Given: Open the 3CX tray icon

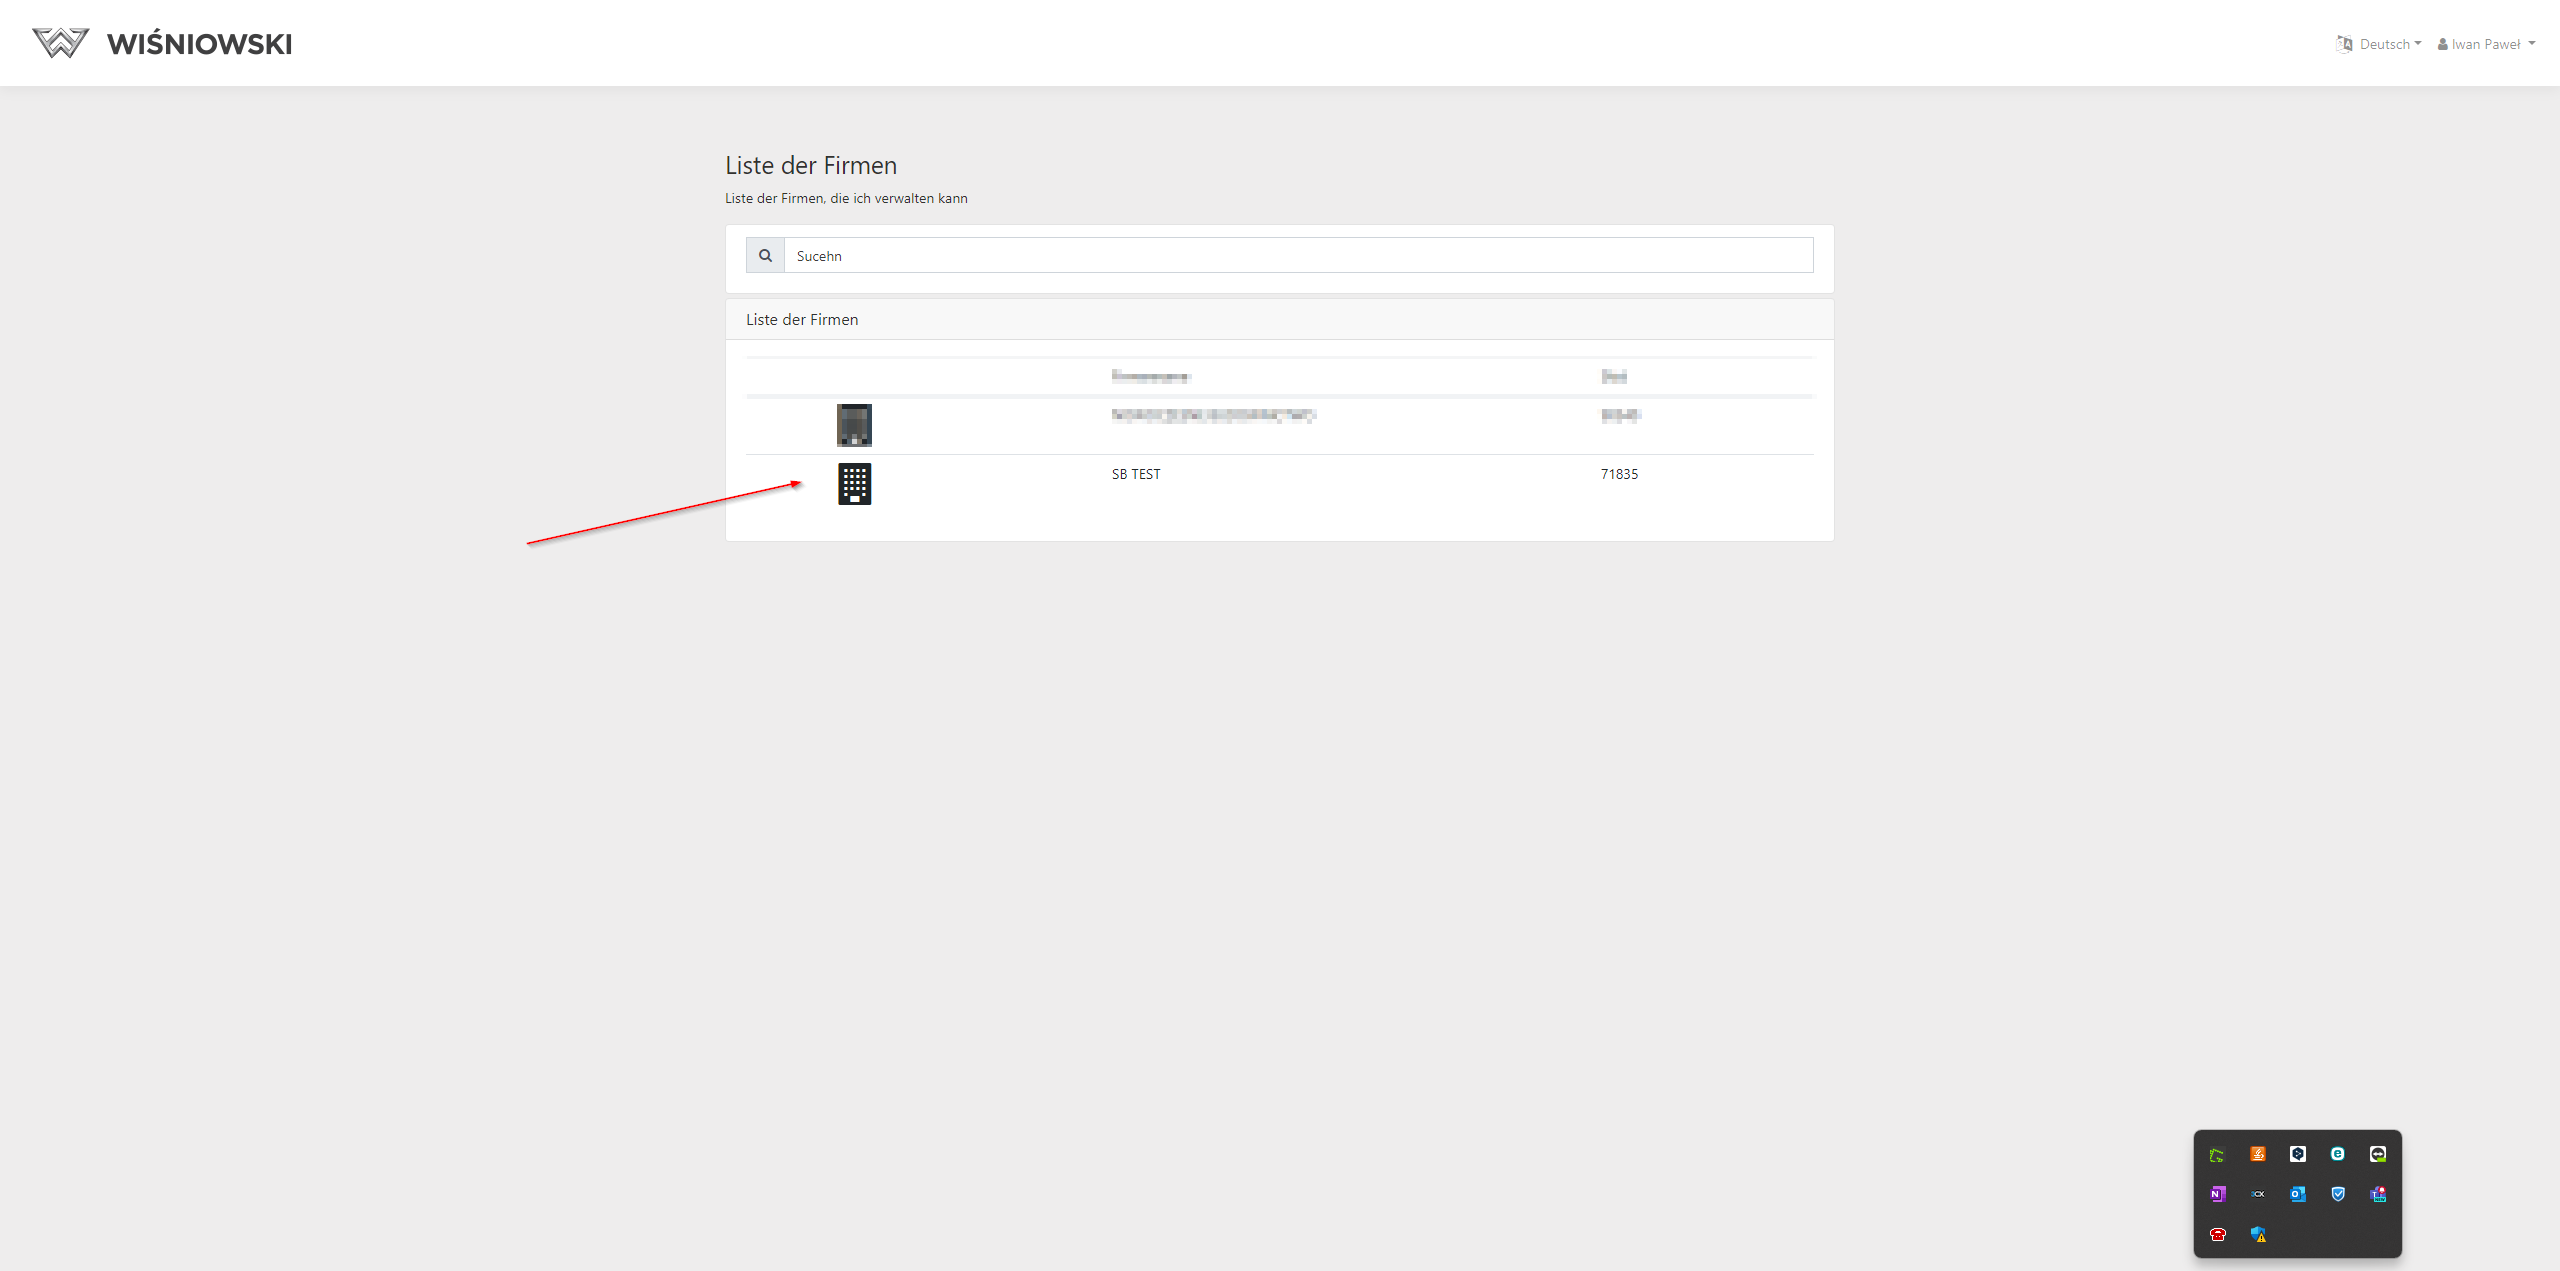Looking at the screenshot, I should 2257,1194.
